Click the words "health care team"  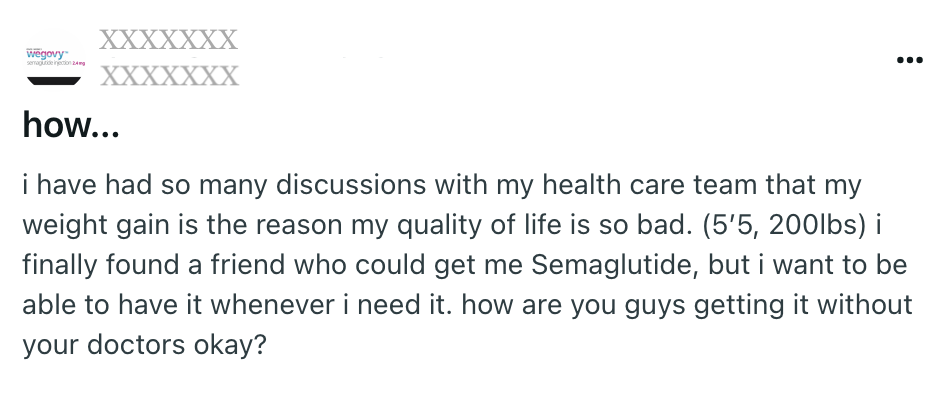tap(650, 185)
